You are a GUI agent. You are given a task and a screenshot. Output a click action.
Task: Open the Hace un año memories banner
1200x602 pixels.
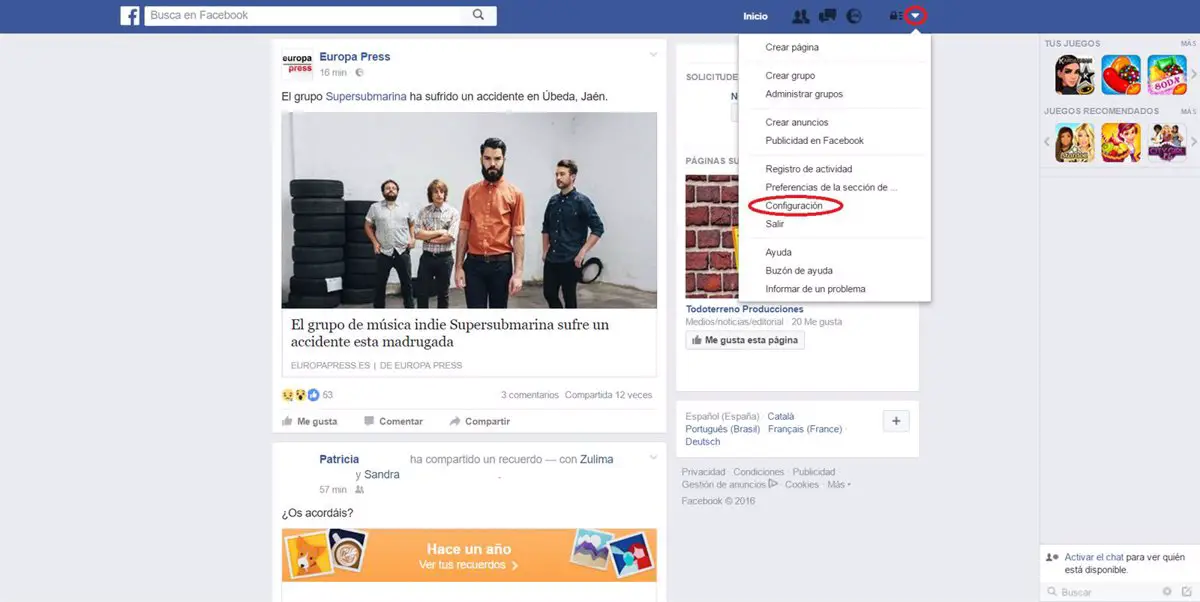coord(469,555)
